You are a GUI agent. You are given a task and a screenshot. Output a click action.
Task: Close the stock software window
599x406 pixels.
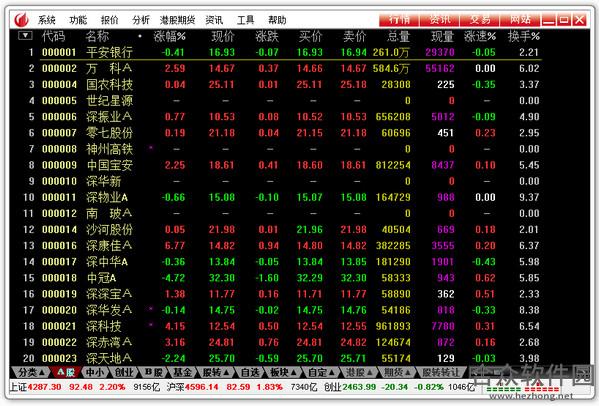coord(579,20)
